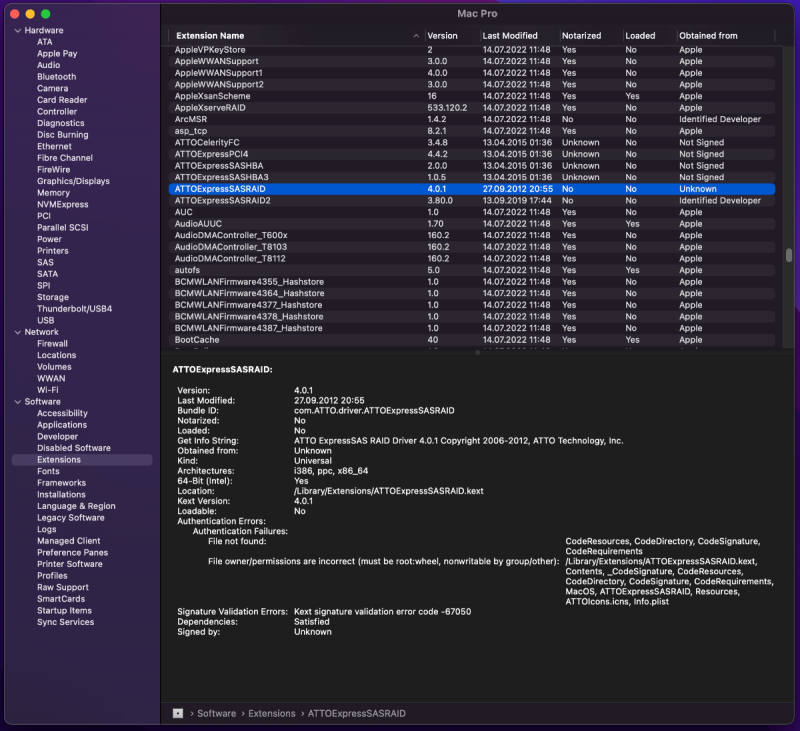Click the extensions list vertical scrollbar
This screenshot has width=800, height=731.
pyautogui.click(x=789, y=255)
